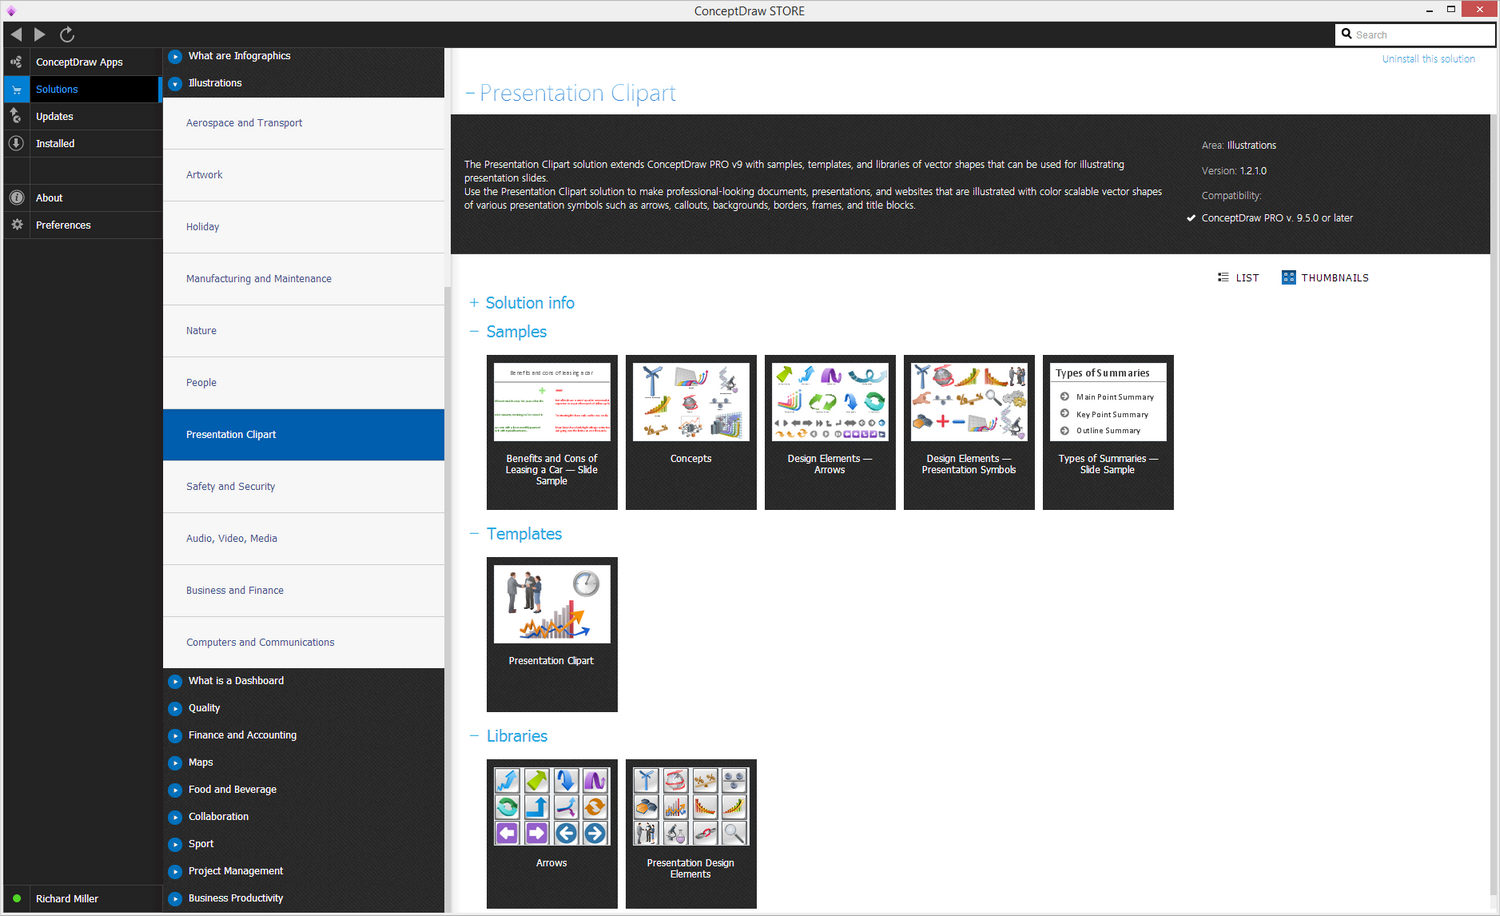Open ConceptDraw Apps in the sidebar
This screenshot has width=1500, height=916.
pyautogui.click(x=79, y=62)
